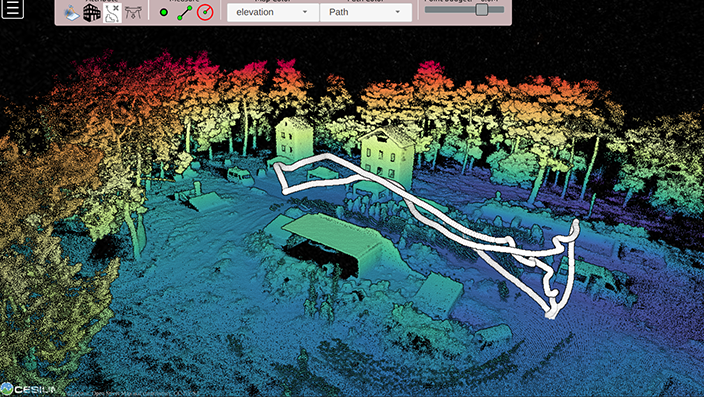705x397 pixels.
Task: Select the red circle radius measure tool
Action: 205,12
